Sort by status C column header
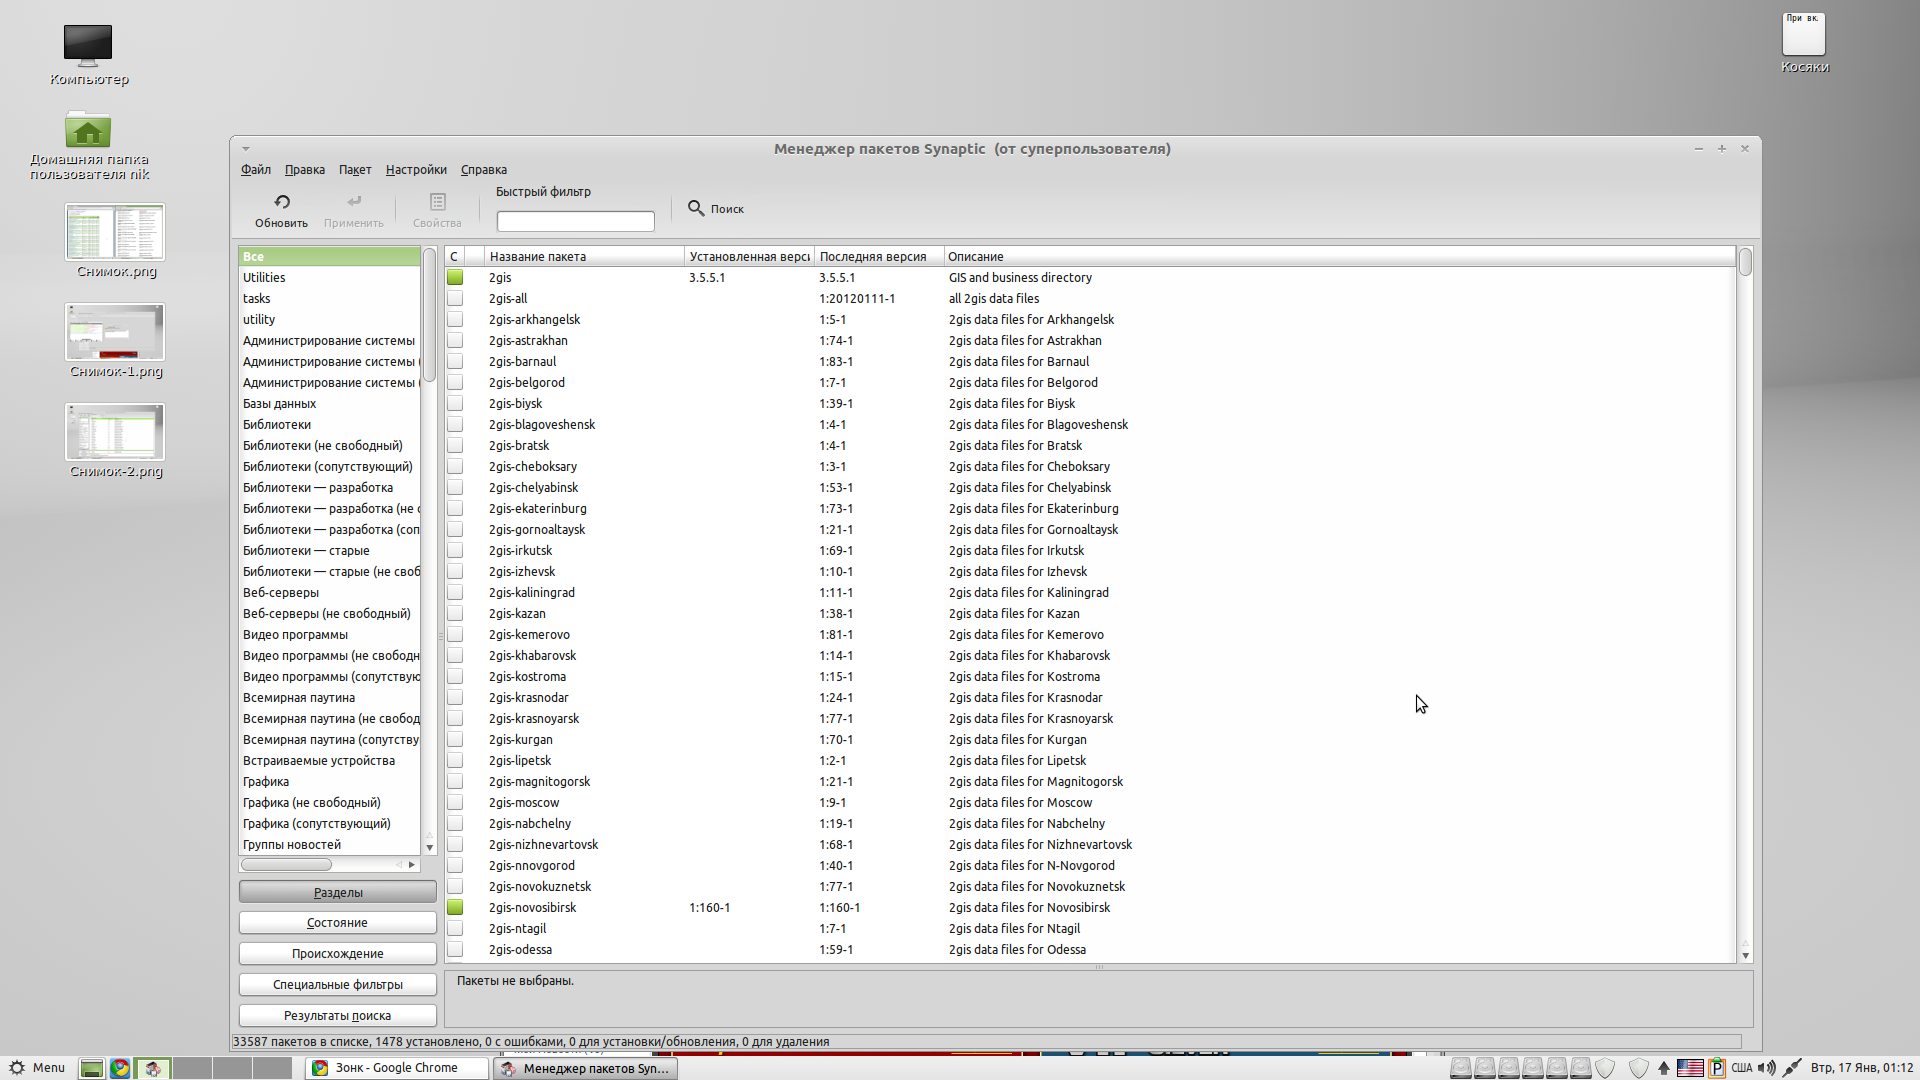 [454, 256]
